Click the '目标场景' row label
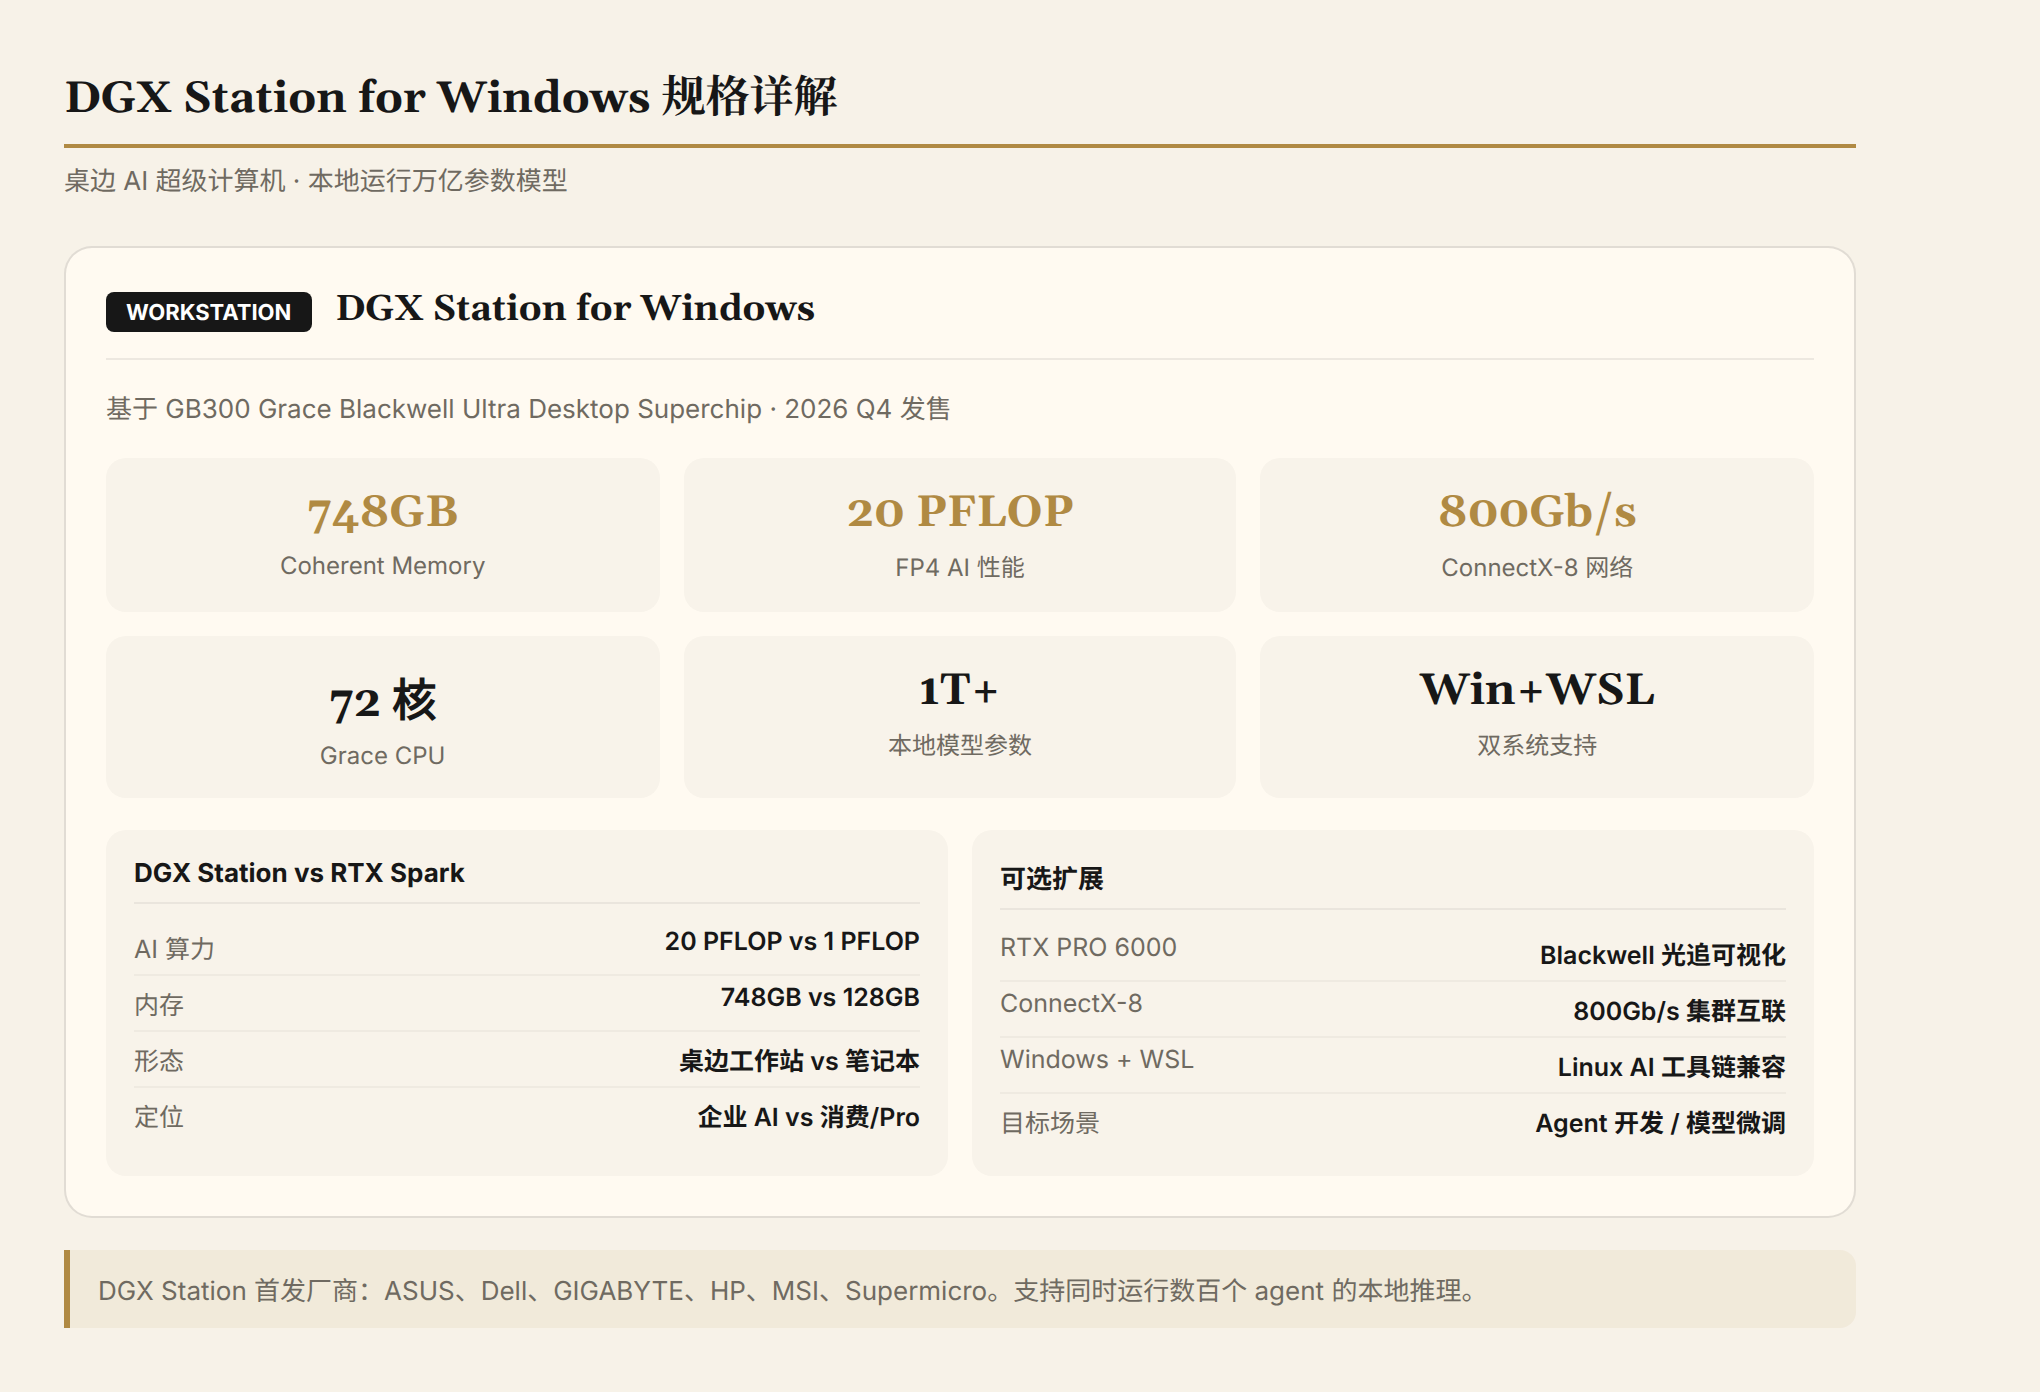 pyautogui.click(x=1050, y=1123)
